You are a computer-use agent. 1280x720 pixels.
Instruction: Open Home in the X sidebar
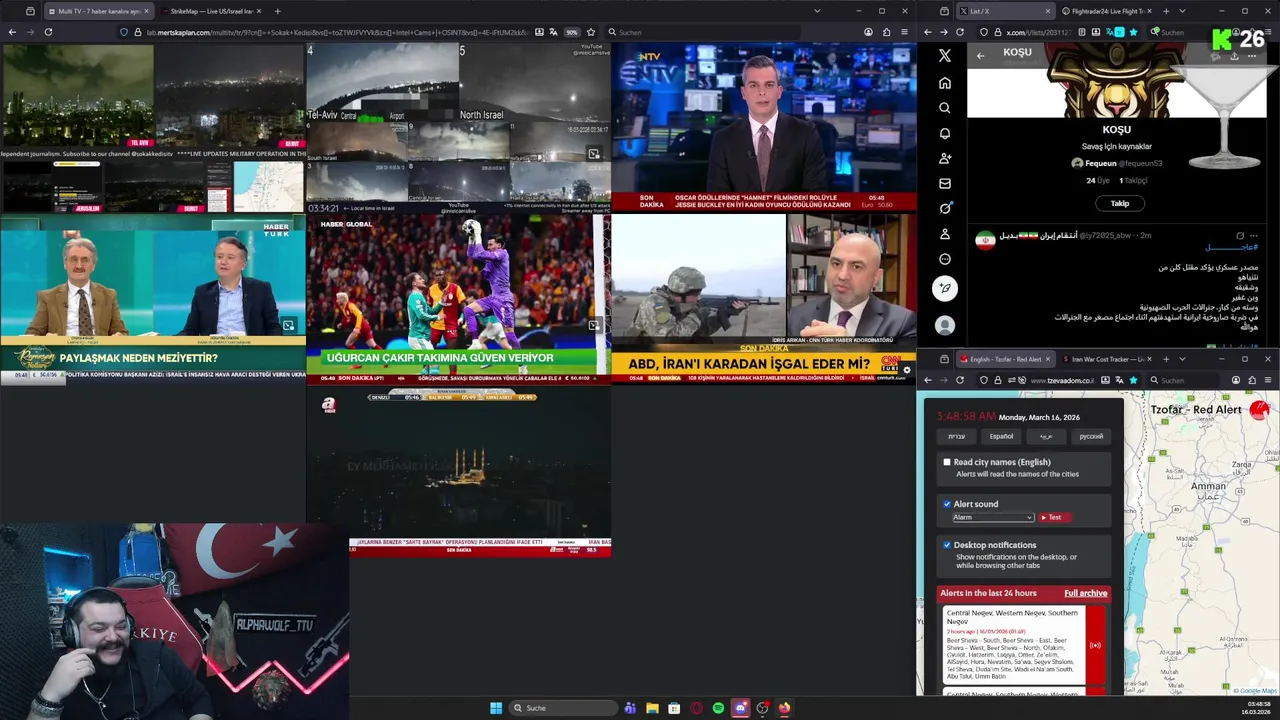[945, 83]
